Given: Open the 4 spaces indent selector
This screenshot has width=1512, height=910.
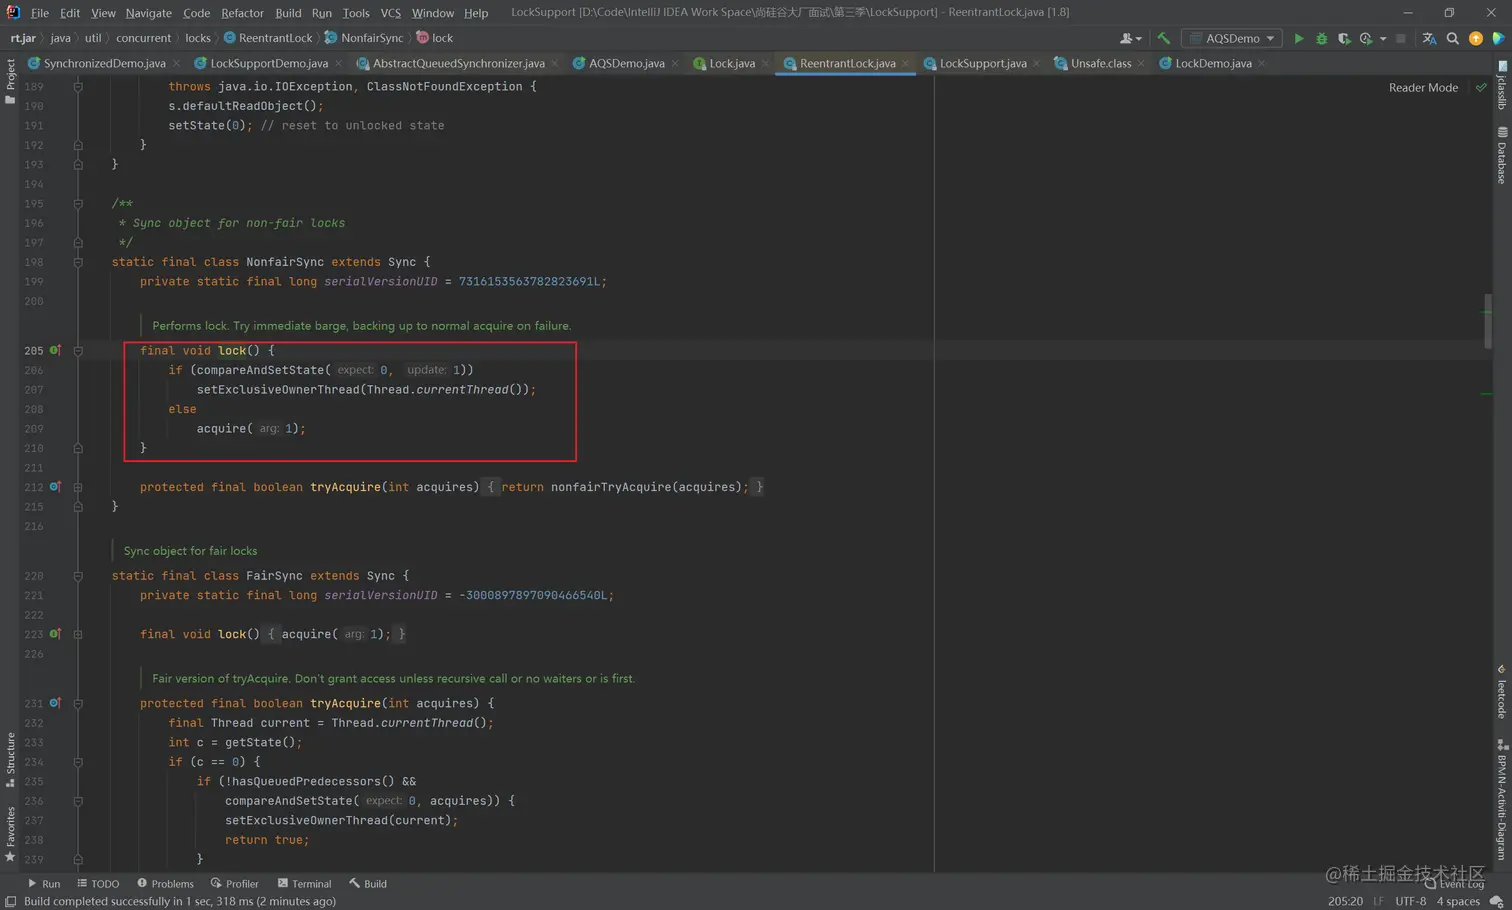Looking at the screenshot, I should tap(1458, 901).
